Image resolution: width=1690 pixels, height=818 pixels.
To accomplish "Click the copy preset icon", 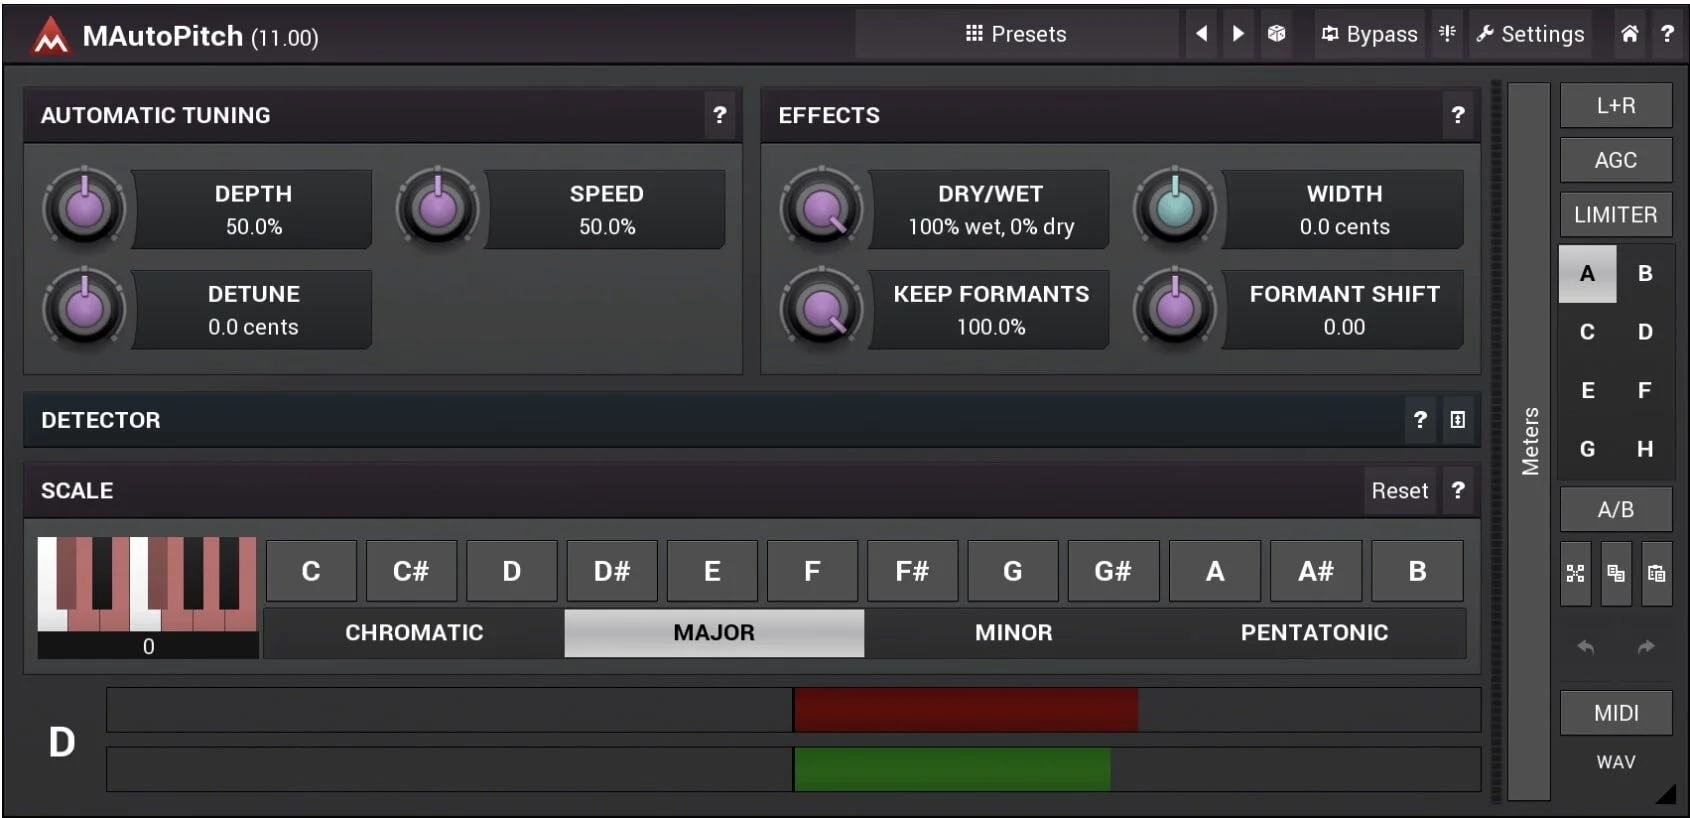I will [1616, 573].
